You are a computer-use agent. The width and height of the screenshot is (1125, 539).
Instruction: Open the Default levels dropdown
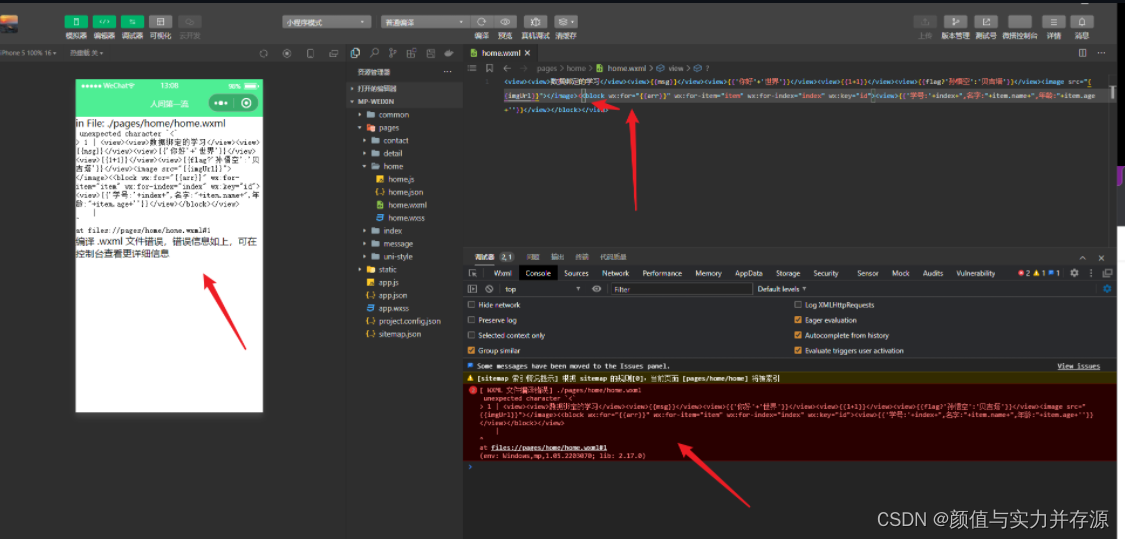[x=781, y=289]
